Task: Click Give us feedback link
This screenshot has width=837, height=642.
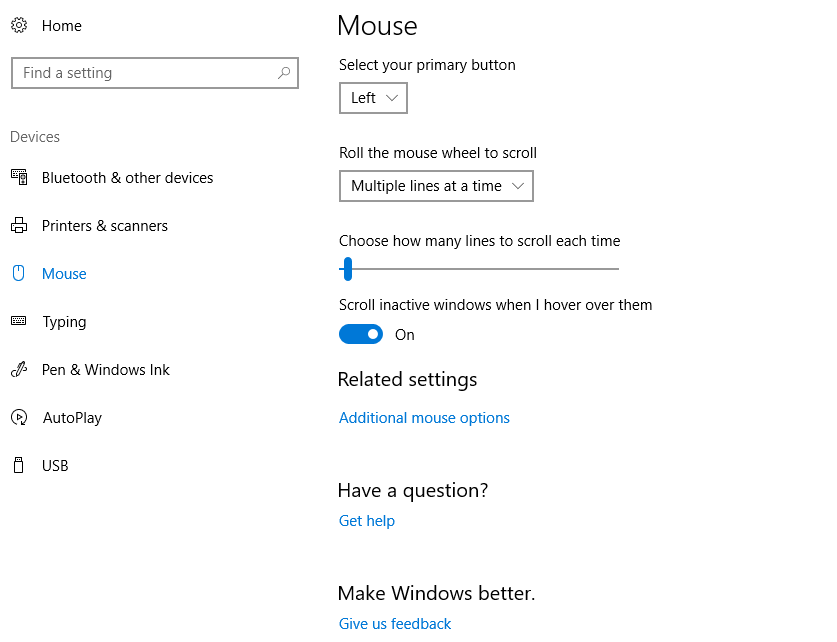Action: point(395,623)
